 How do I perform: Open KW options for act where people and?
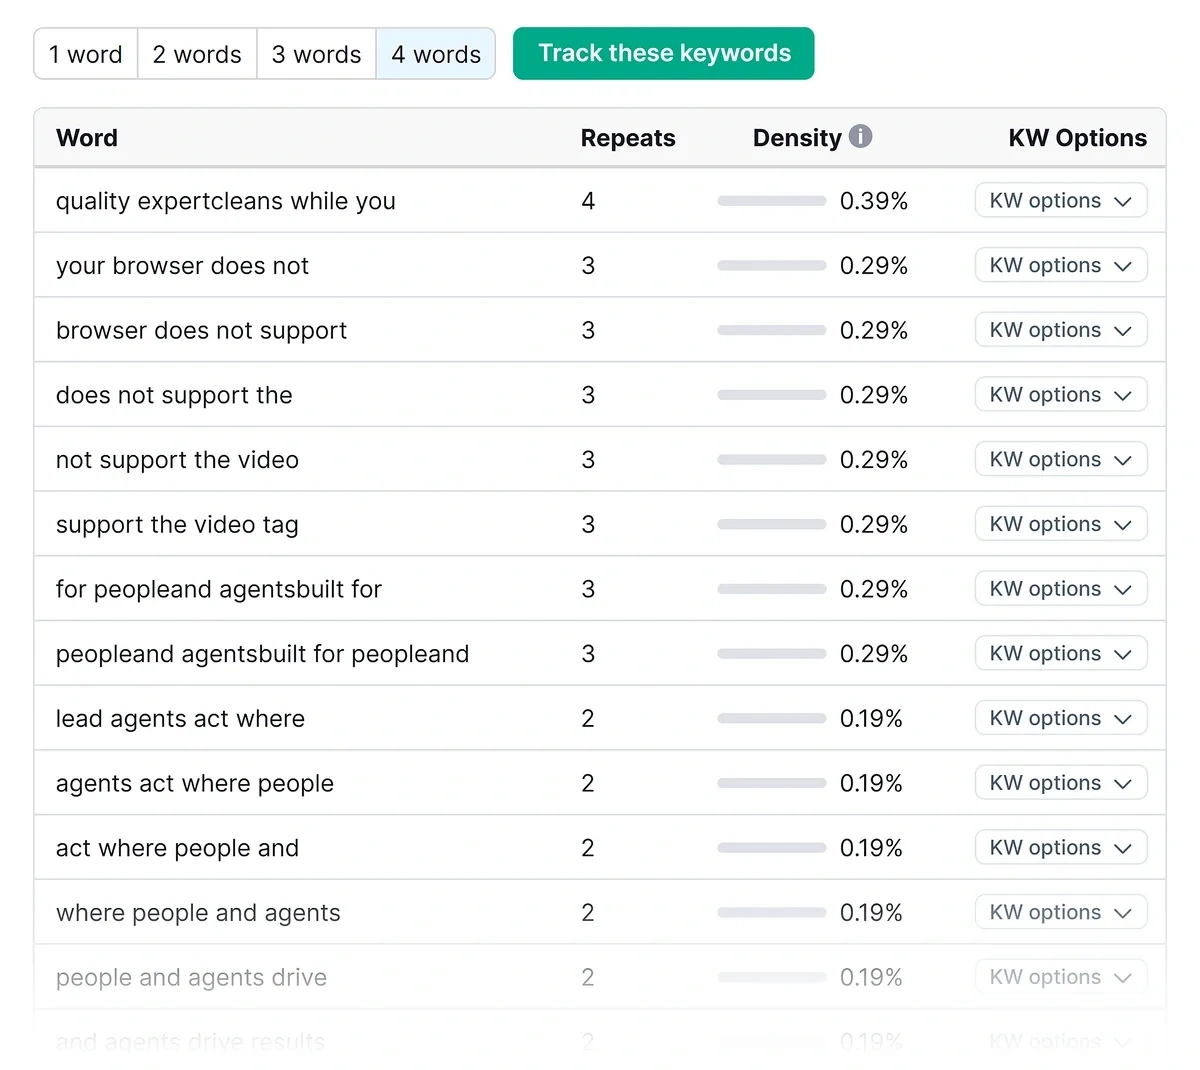click(1061, 847)
